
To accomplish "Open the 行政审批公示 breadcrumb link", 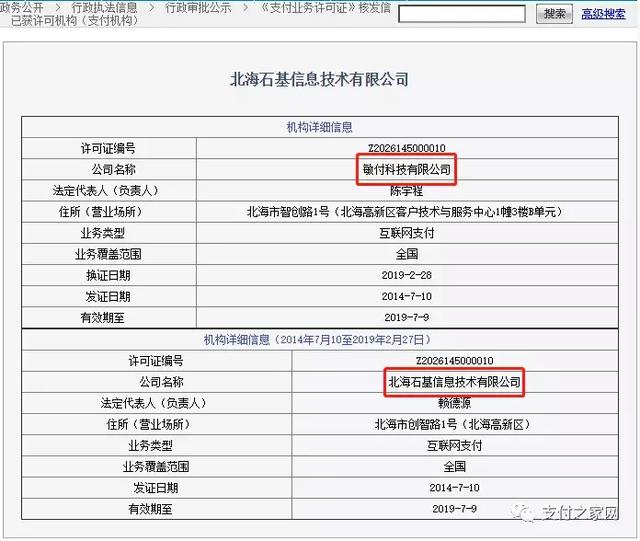I will [198, 7].
